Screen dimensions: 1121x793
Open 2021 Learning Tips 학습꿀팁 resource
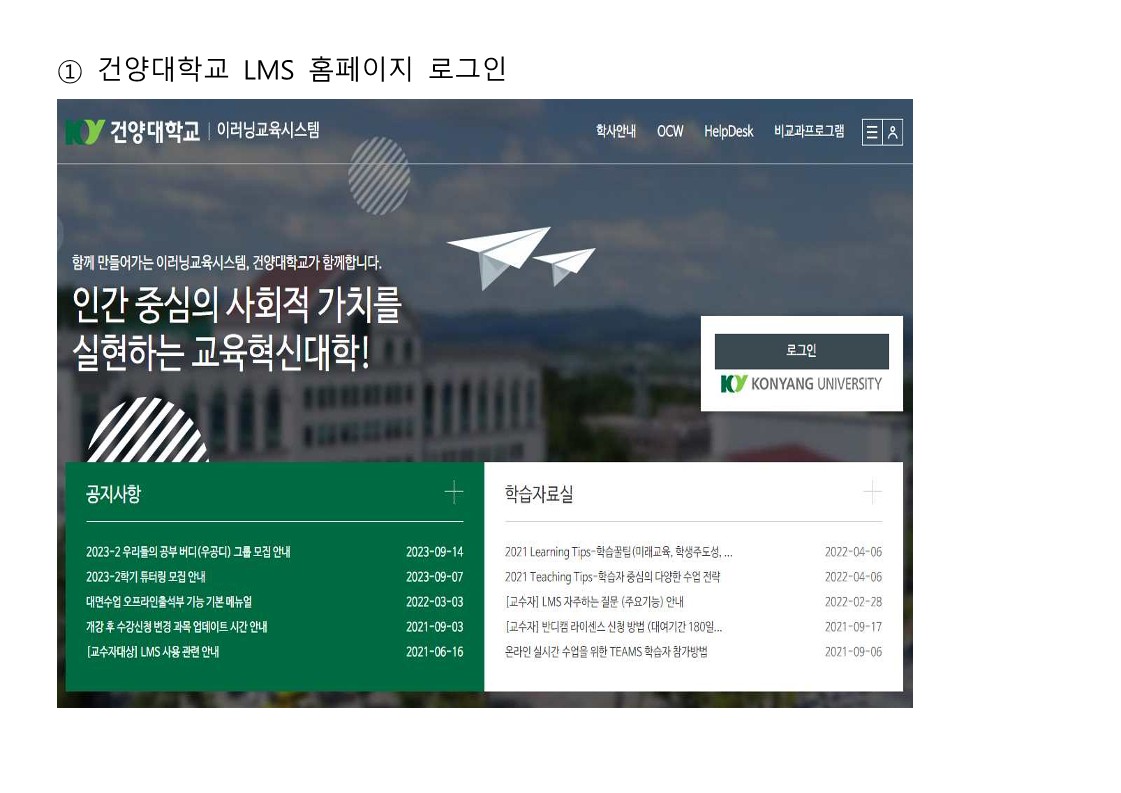(618, 552)
